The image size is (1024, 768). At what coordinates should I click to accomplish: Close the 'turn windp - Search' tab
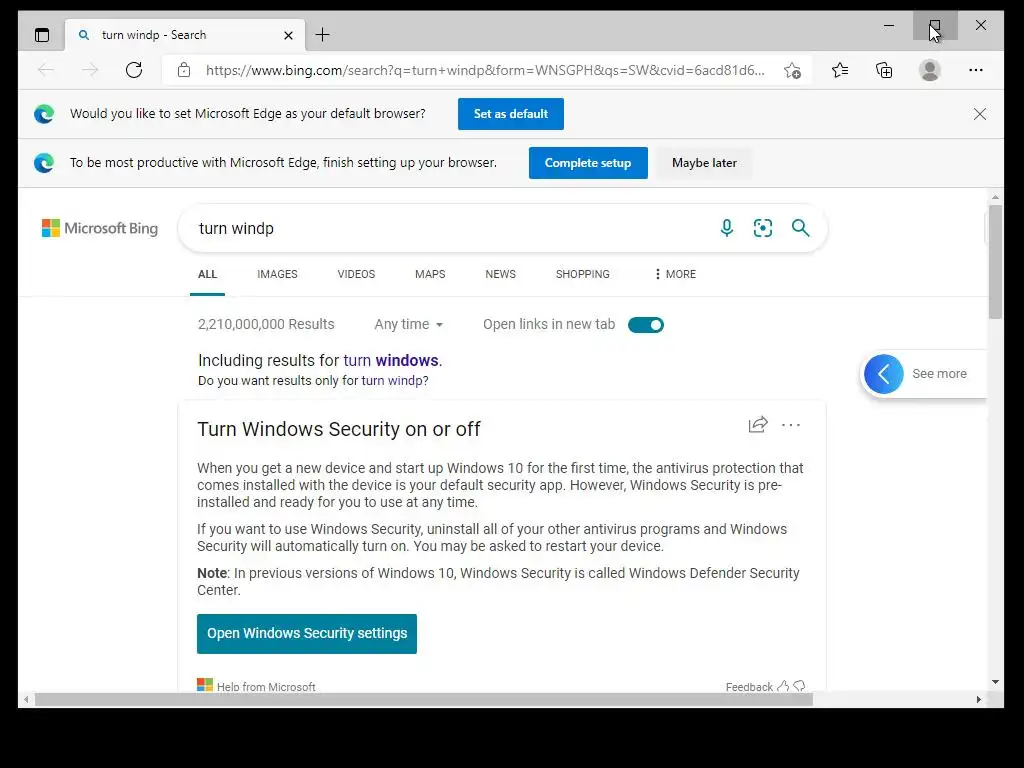(288, 35)
